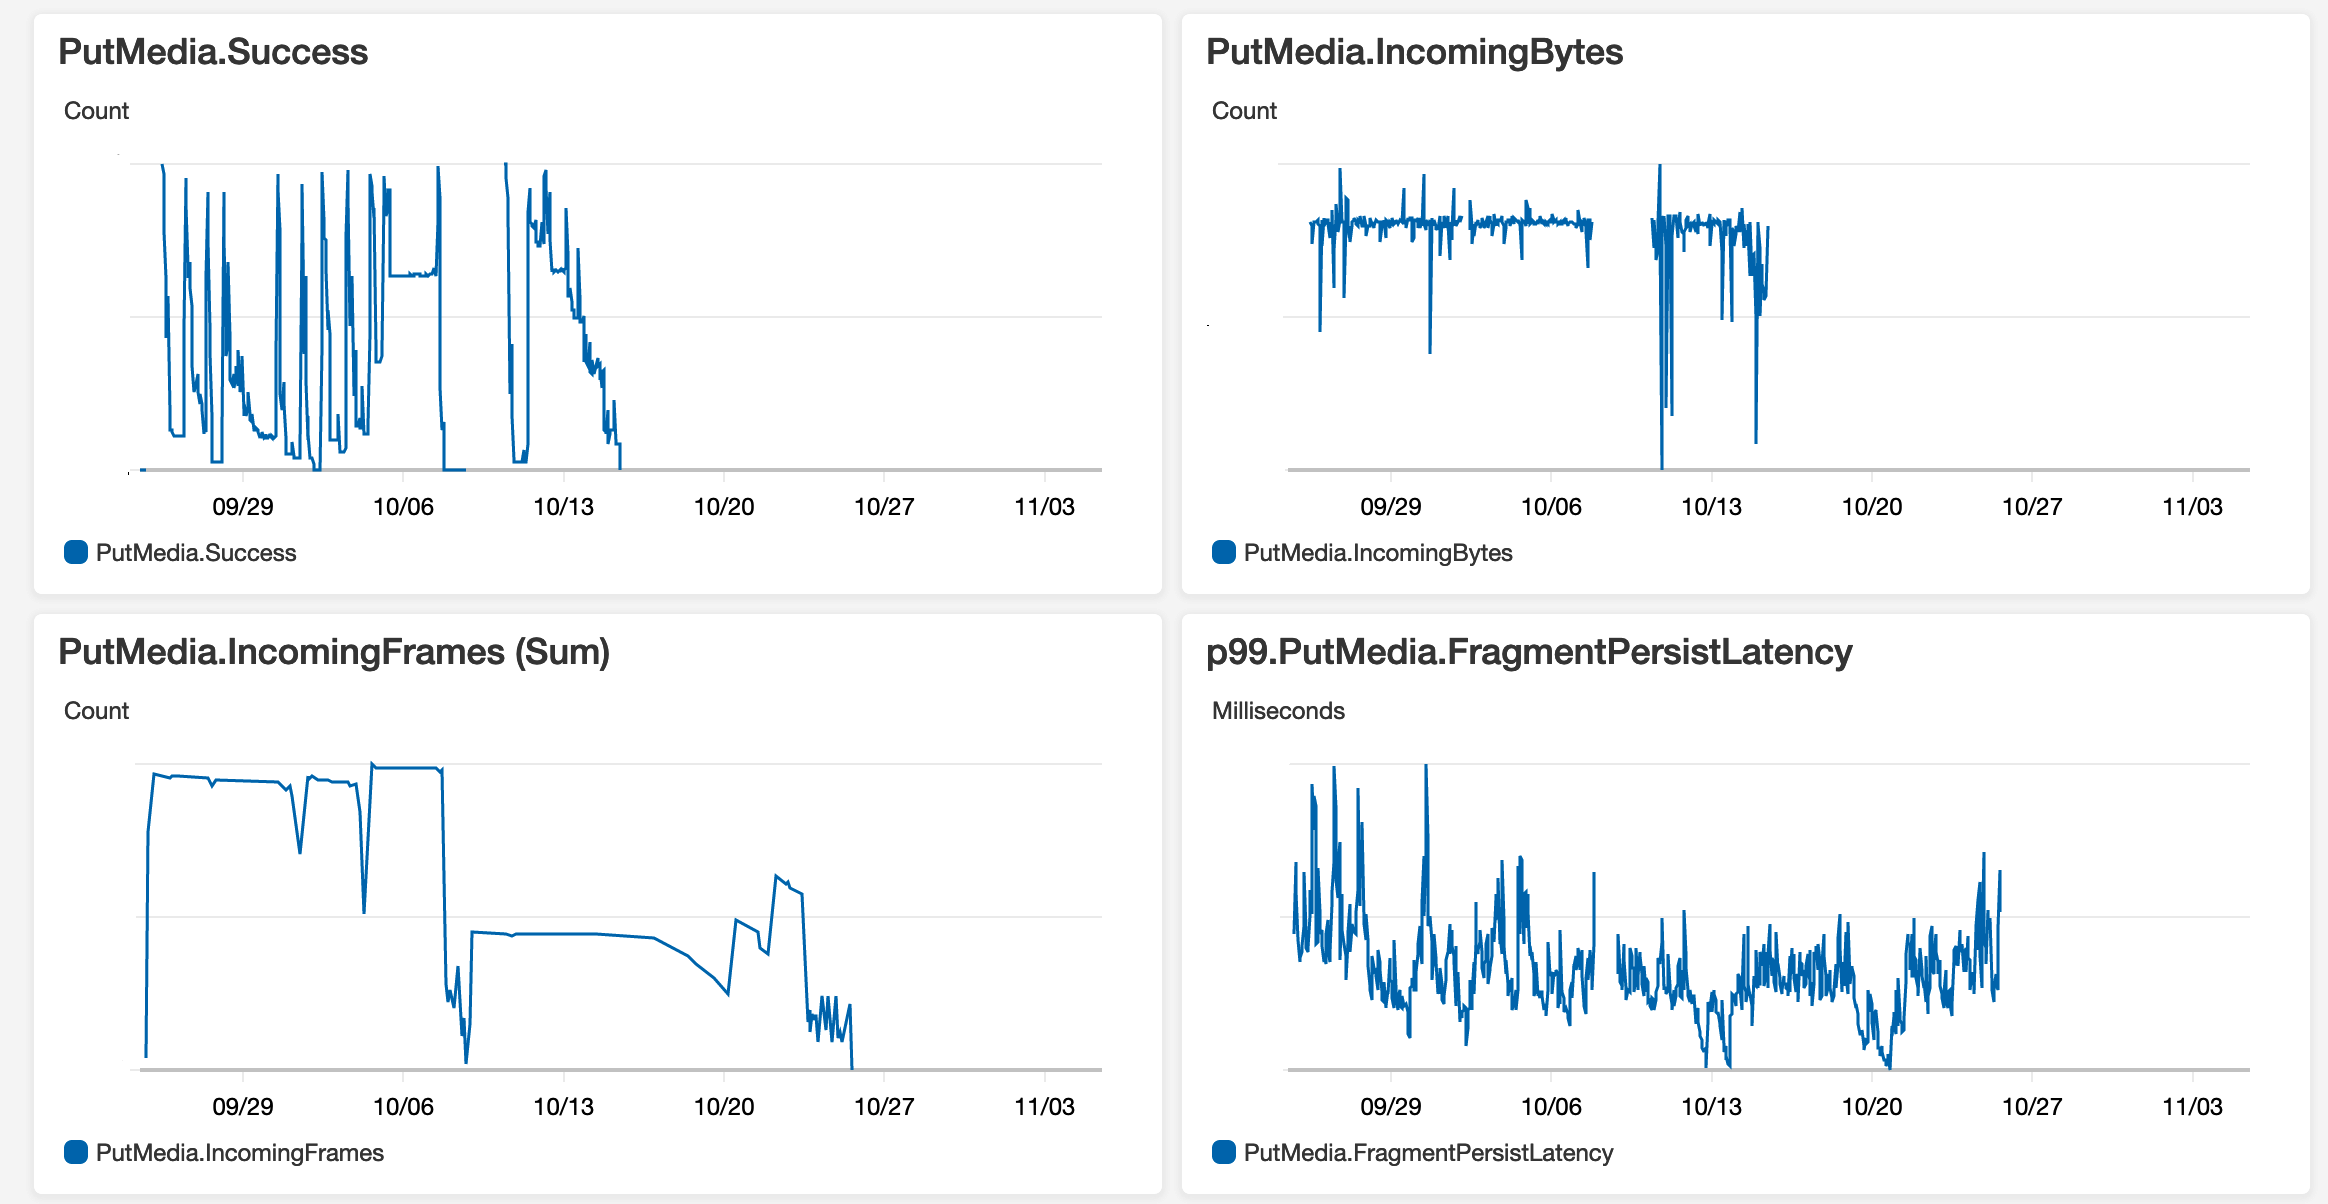
Task: Click the PutMedia.IncomingBytes legend color swatch
Action: pyautogui.click(x=1224, y=552)
